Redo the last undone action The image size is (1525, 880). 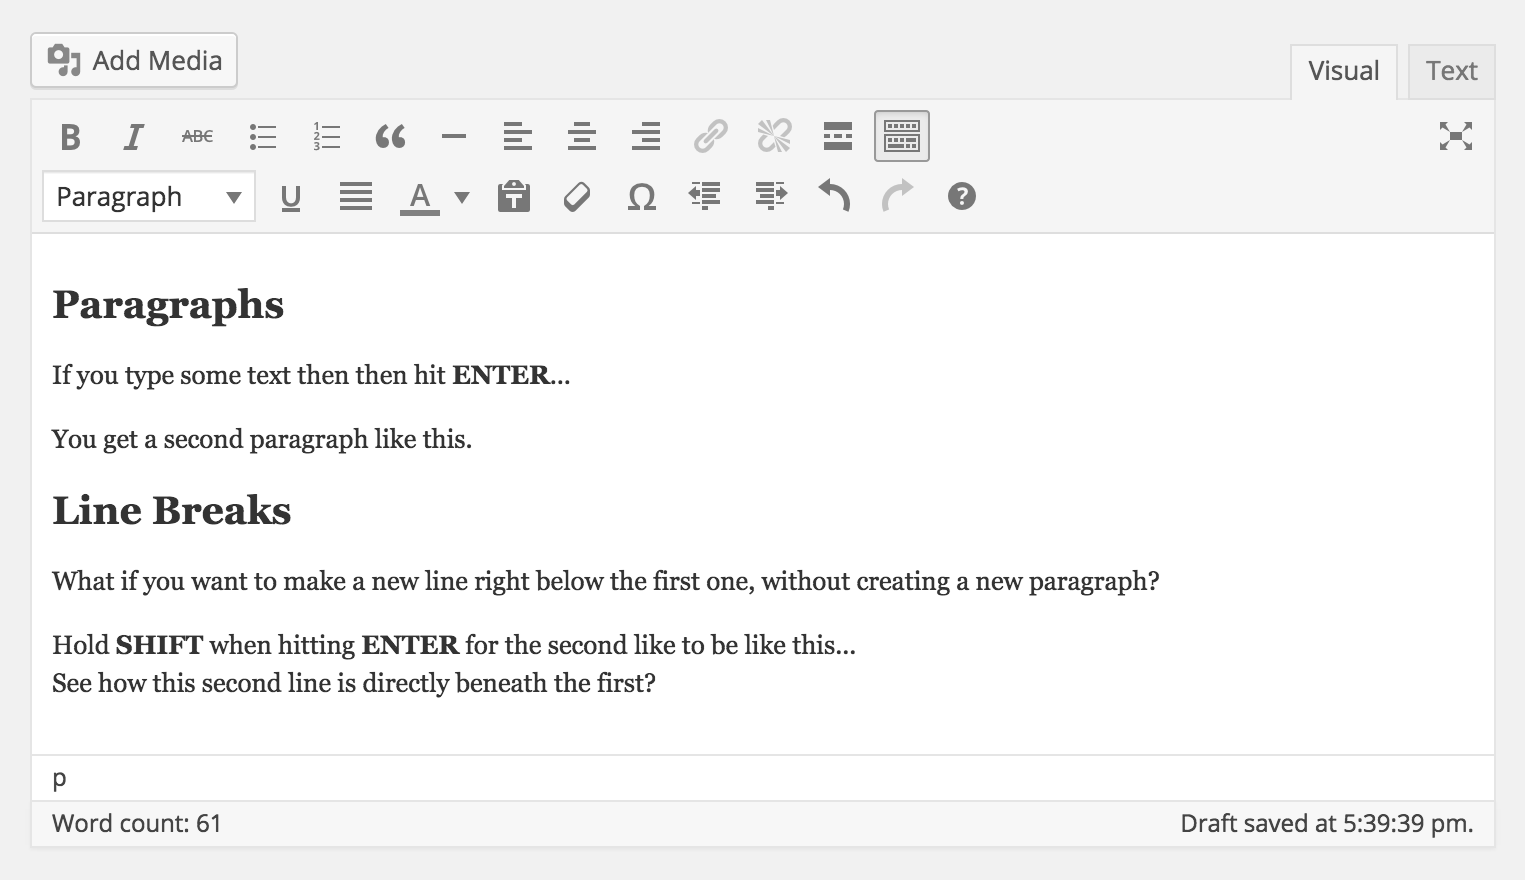(898, 197)
